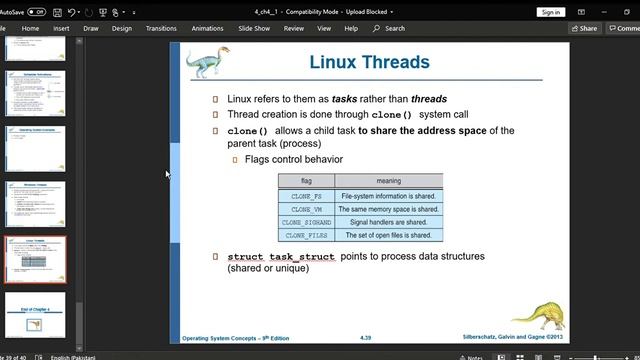The height and width of the screenshot is (360, 640).
Task: Select the currently highlighted Linux Threads thumbnail
Action: coord(36,260)
